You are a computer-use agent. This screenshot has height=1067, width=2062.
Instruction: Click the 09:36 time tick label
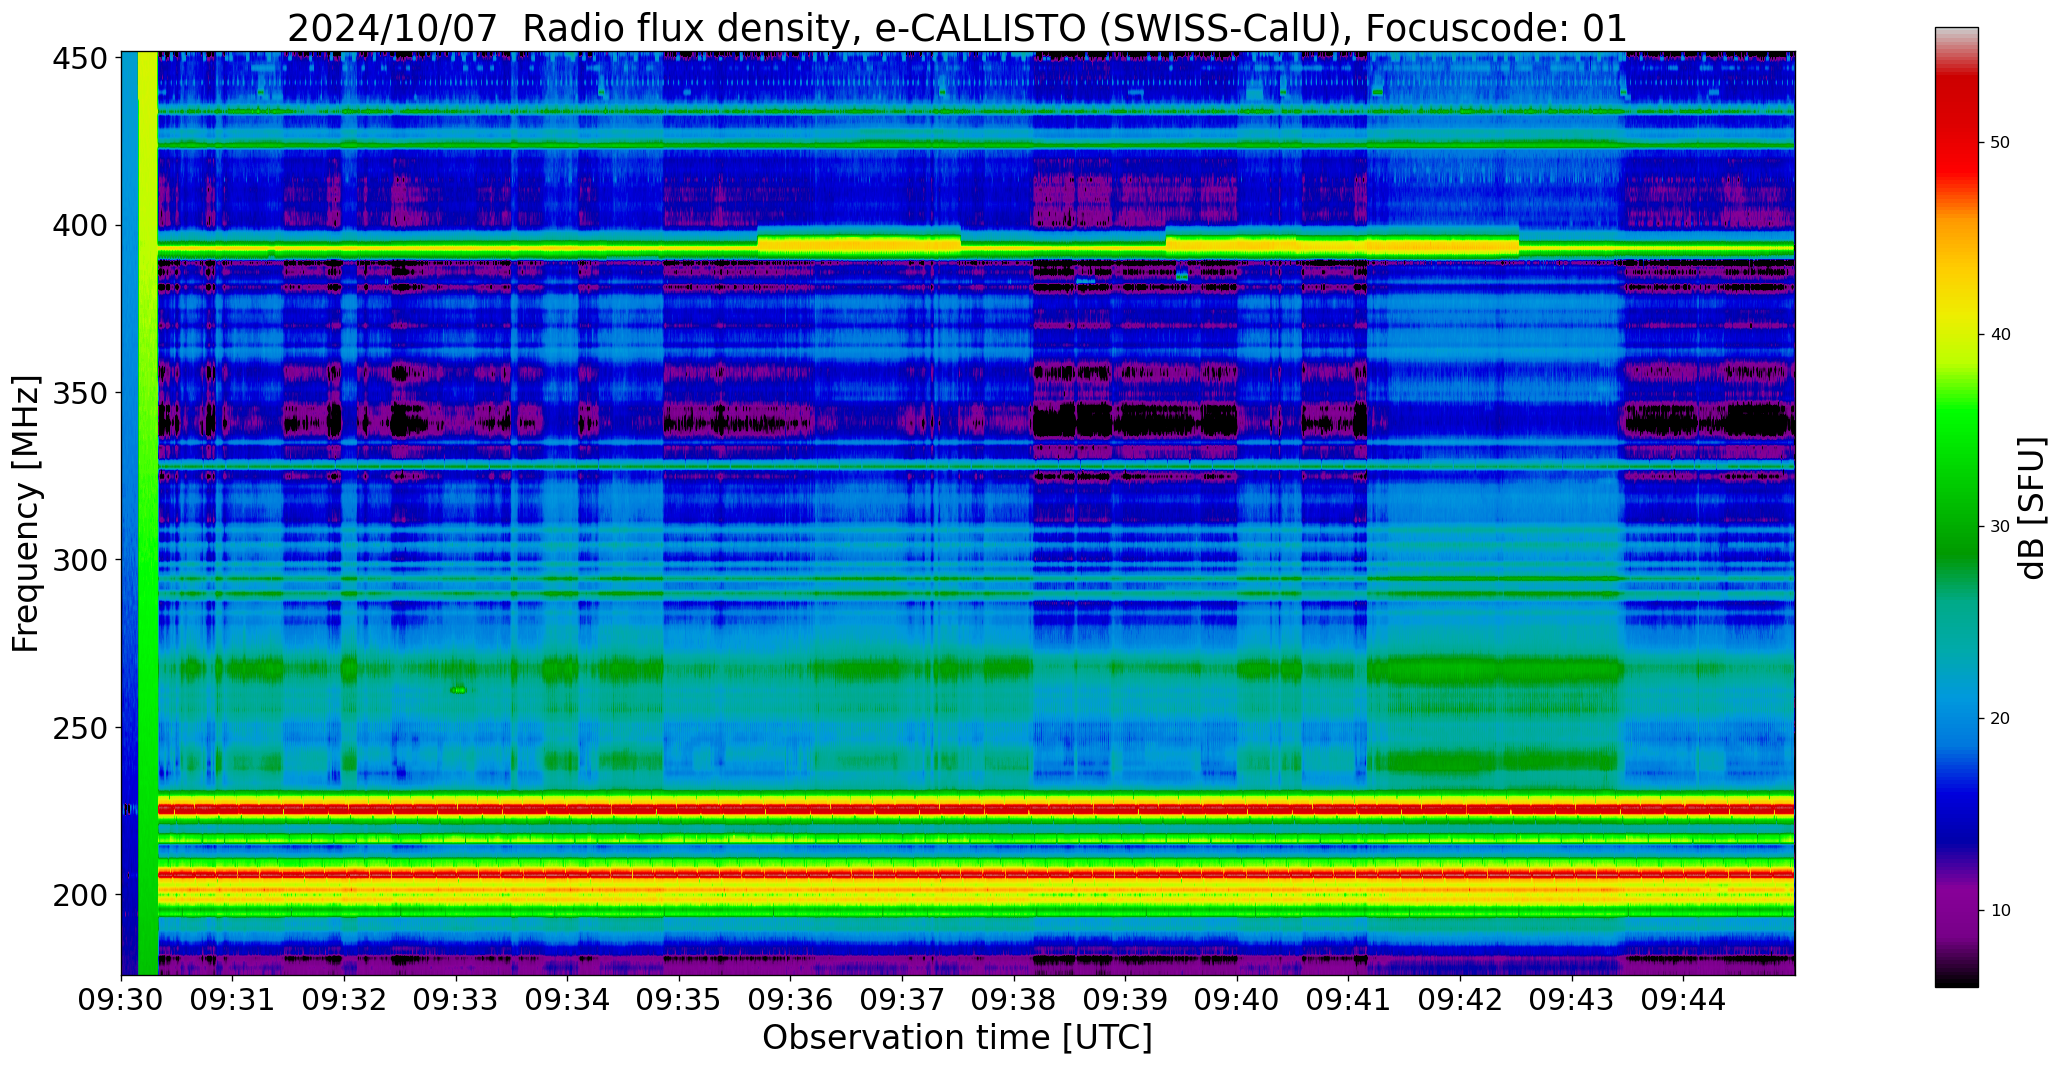791,999
